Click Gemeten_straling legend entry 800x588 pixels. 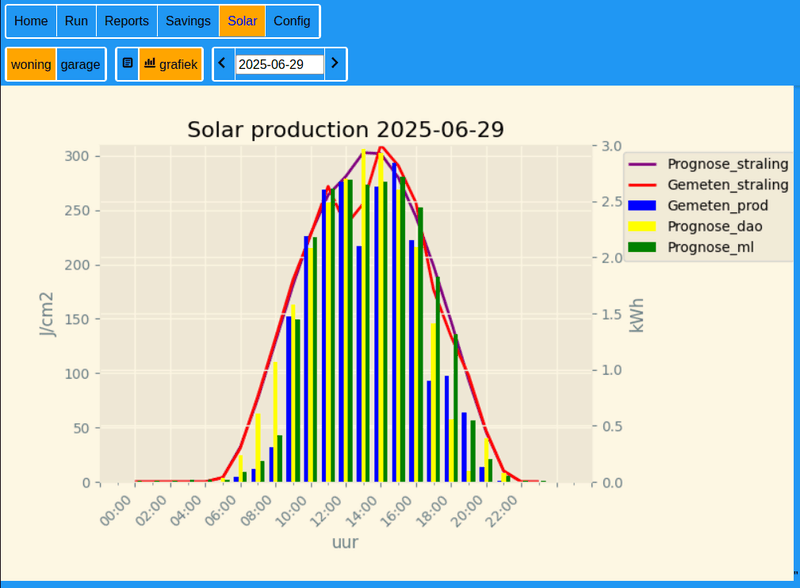[x=708, y=185]
